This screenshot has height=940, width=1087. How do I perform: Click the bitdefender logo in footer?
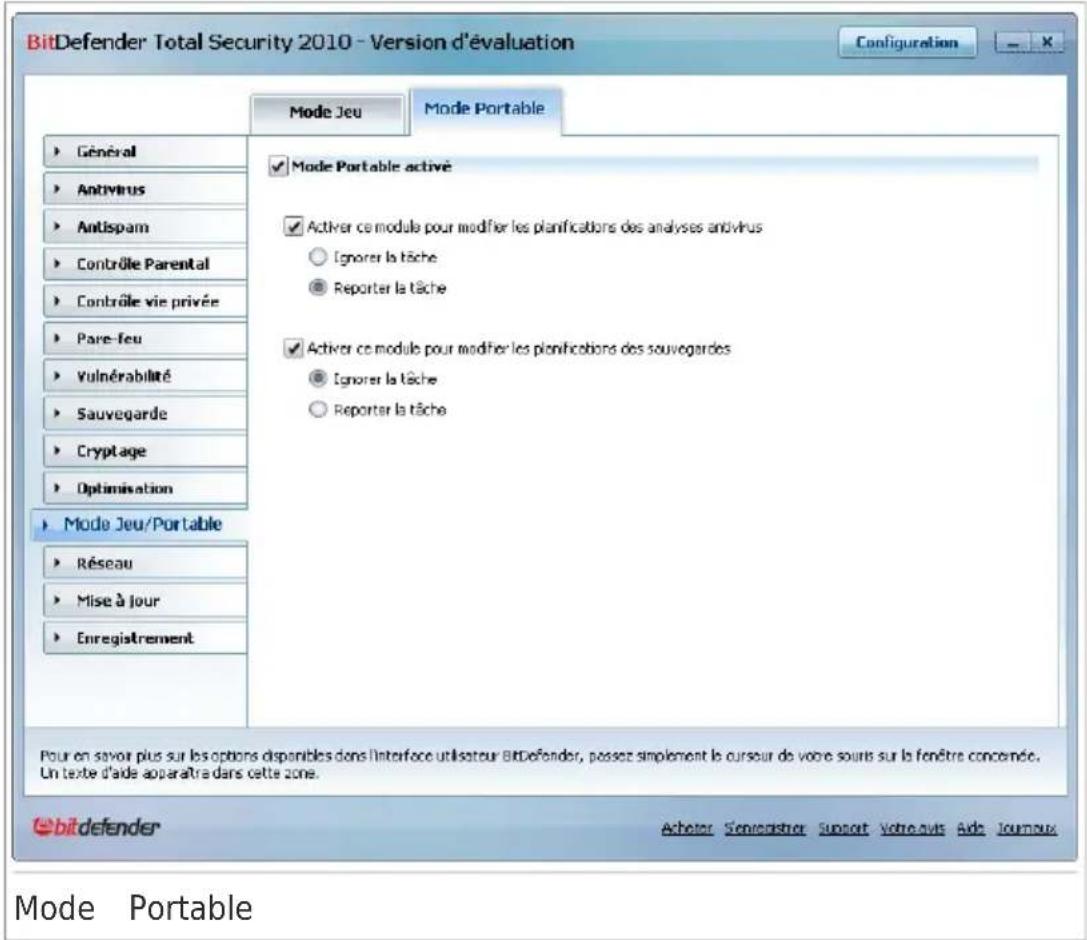(96, 826)
